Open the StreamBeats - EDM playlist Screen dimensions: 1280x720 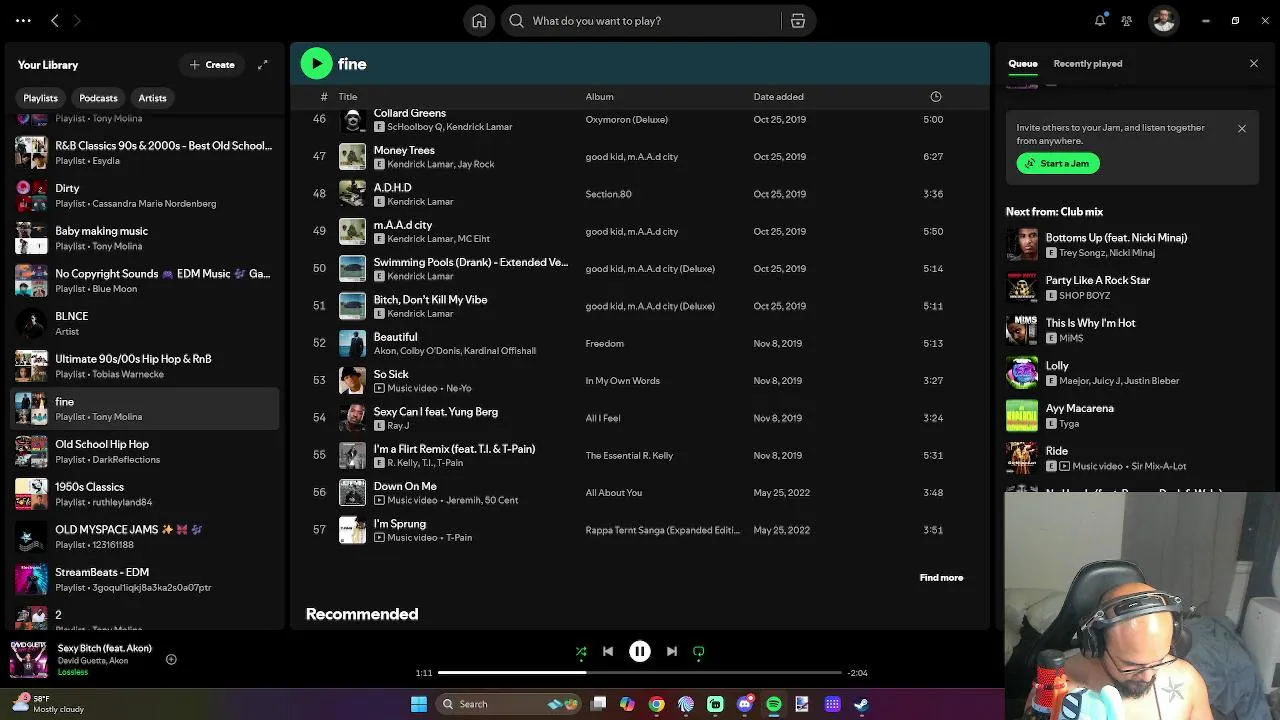145,579
